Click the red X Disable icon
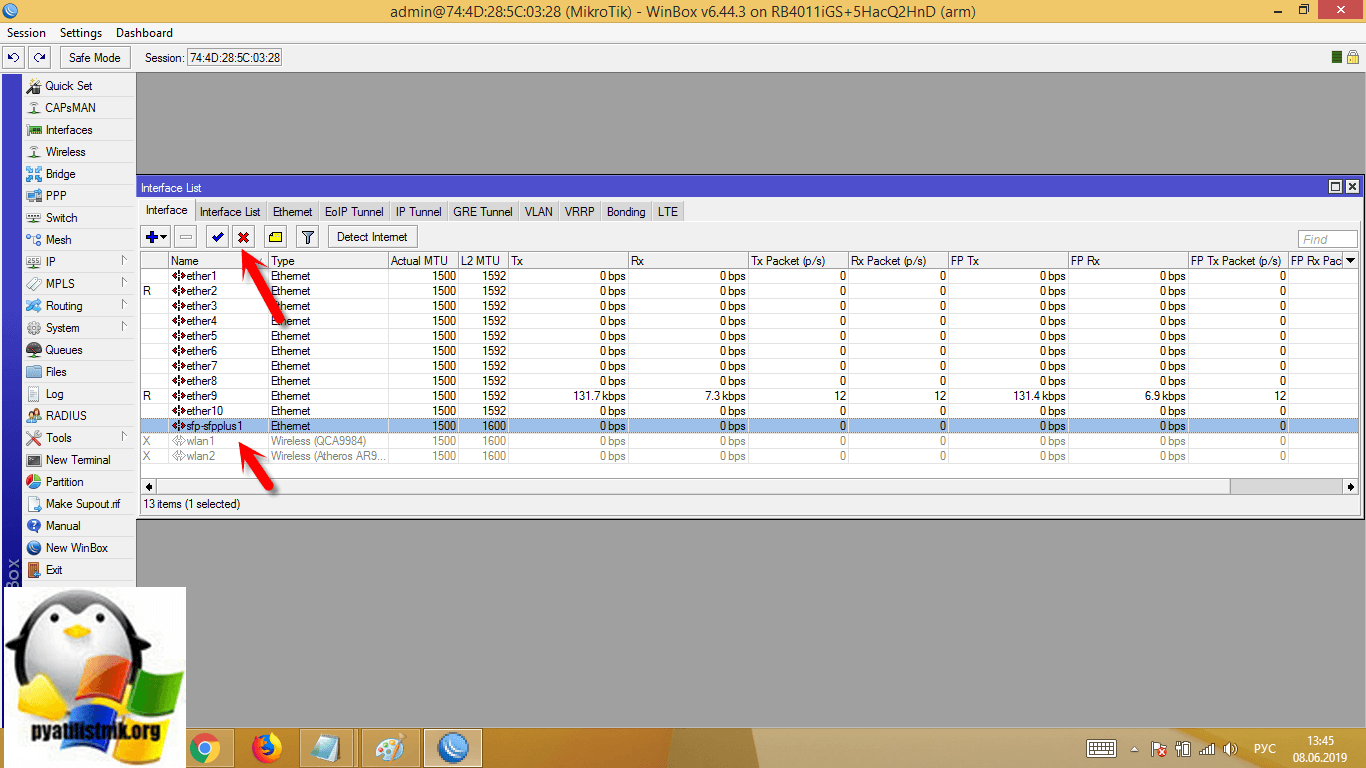 coord(243,237)
